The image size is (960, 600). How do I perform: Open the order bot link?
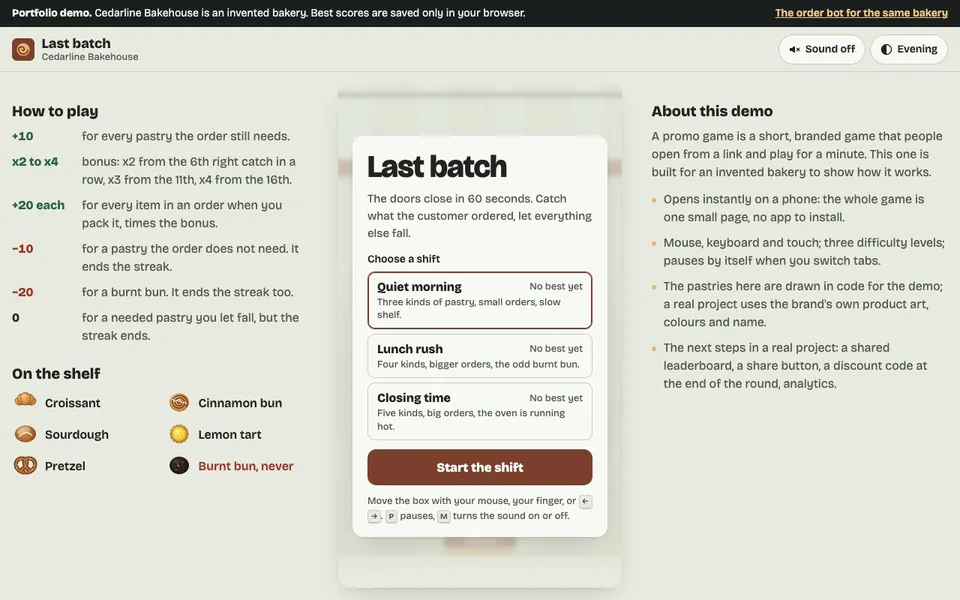tap(861, 13)
